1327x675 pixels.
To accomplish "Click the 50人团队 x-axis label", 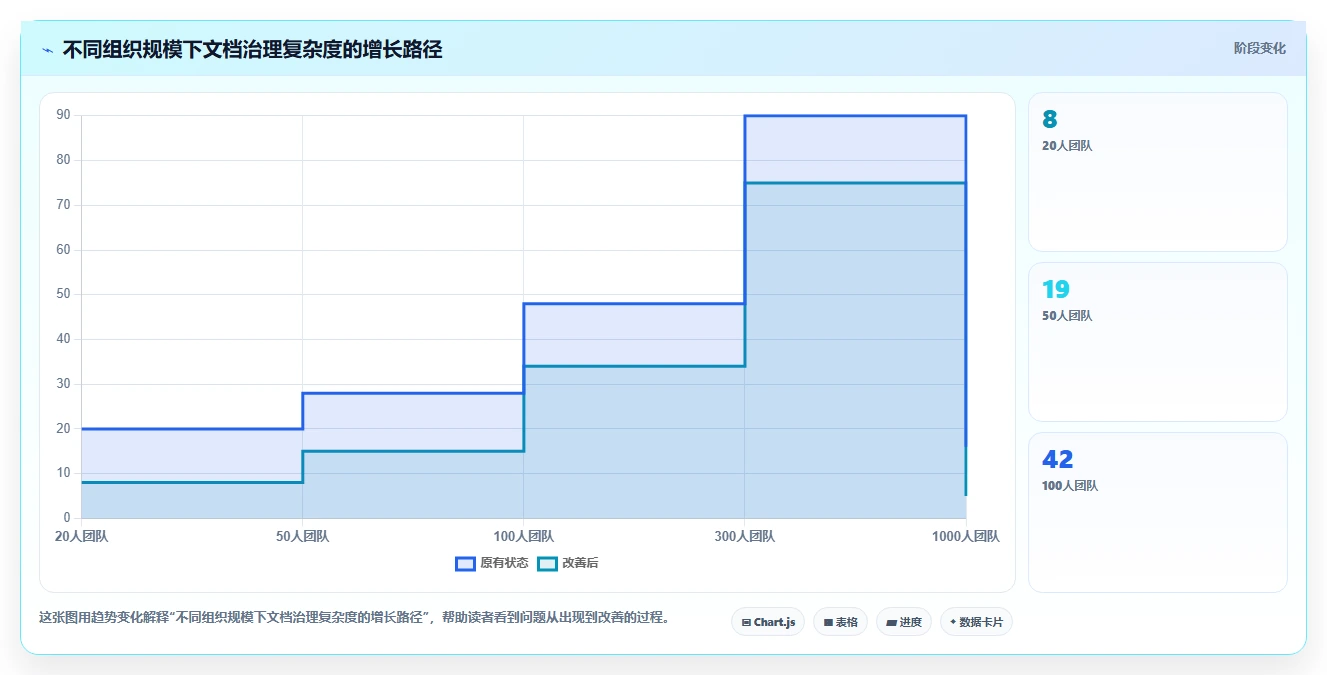I will [x=302, y=536].
